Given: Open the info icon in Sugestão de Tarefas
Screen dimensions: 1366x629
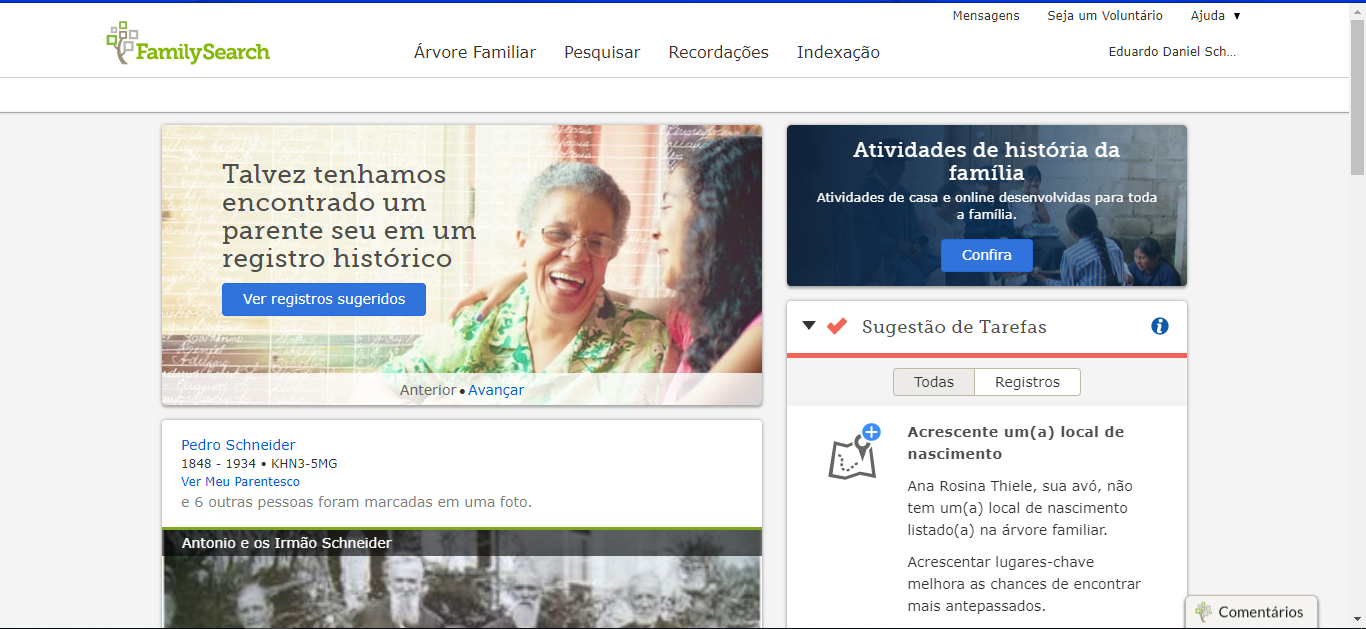Looking at the screenshot, I should [1160, 326].
